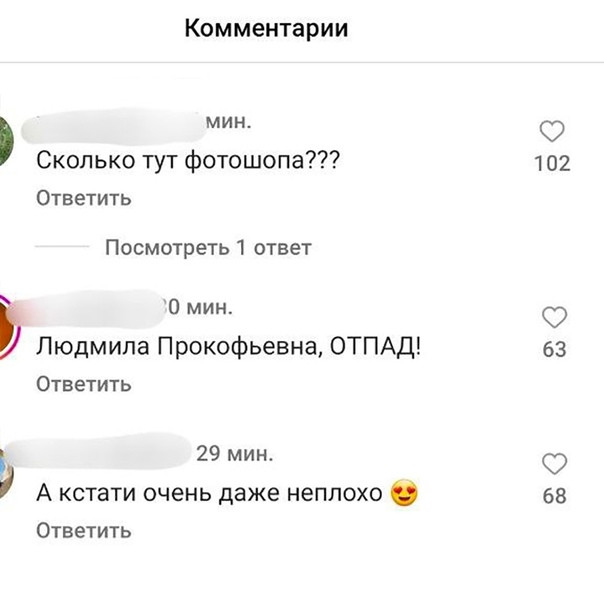Like the "Сколько тут фотошопа???" comment

552,132
